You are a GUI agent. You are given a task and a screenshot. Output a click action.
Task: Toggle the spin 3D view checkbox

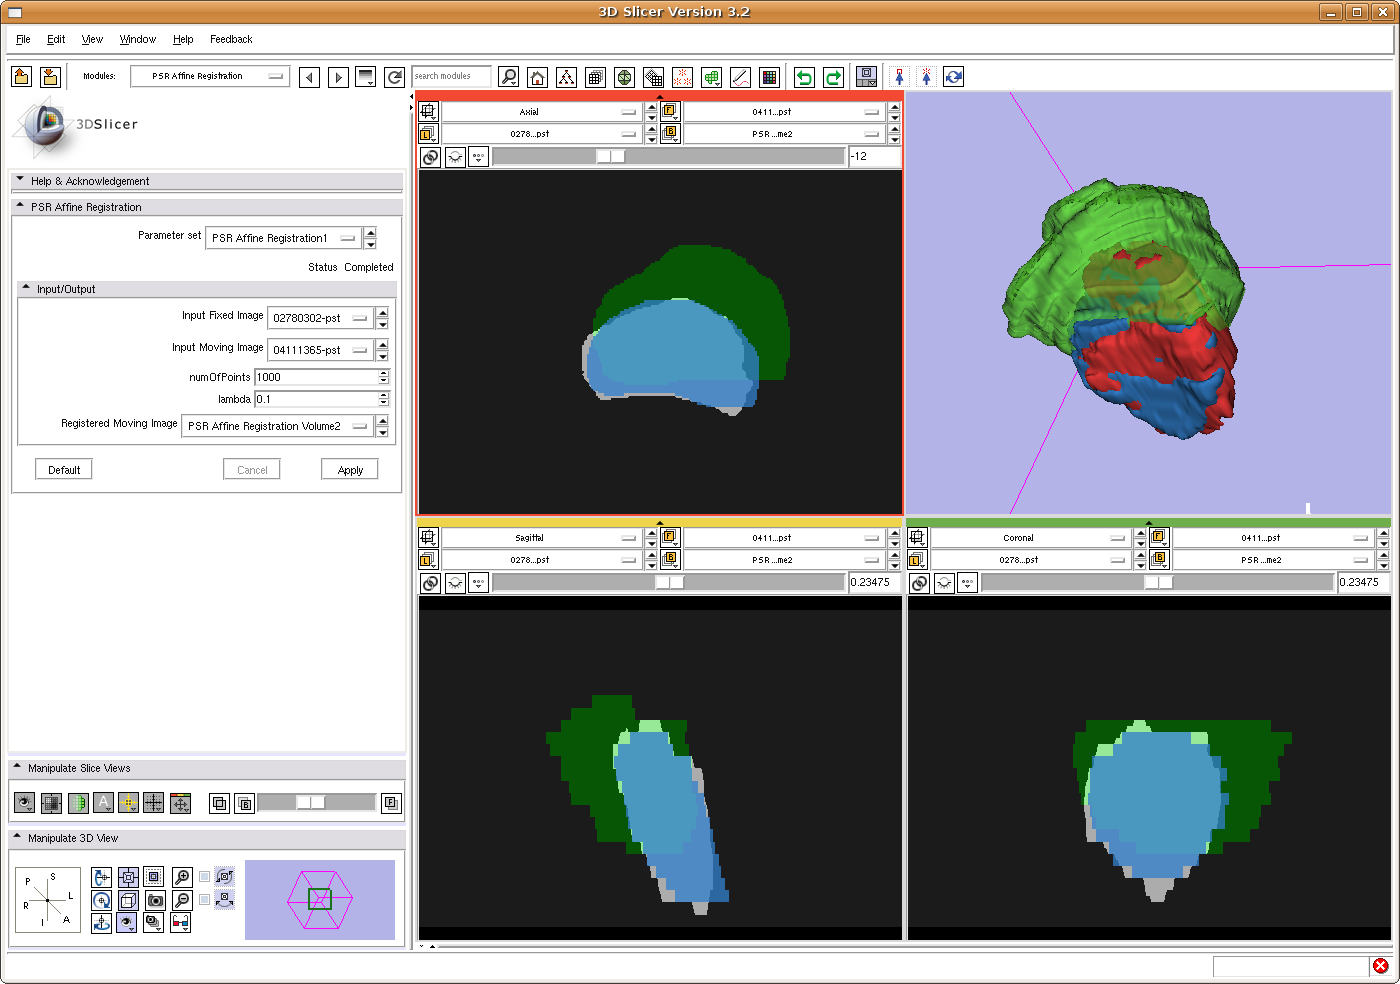tap(205, 877)
